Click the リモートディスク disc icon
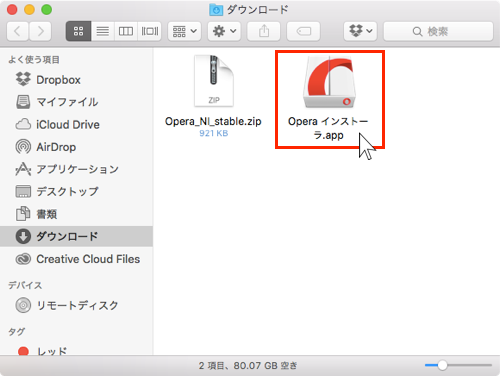The image size is (500, 376). (x=23, y=305)
